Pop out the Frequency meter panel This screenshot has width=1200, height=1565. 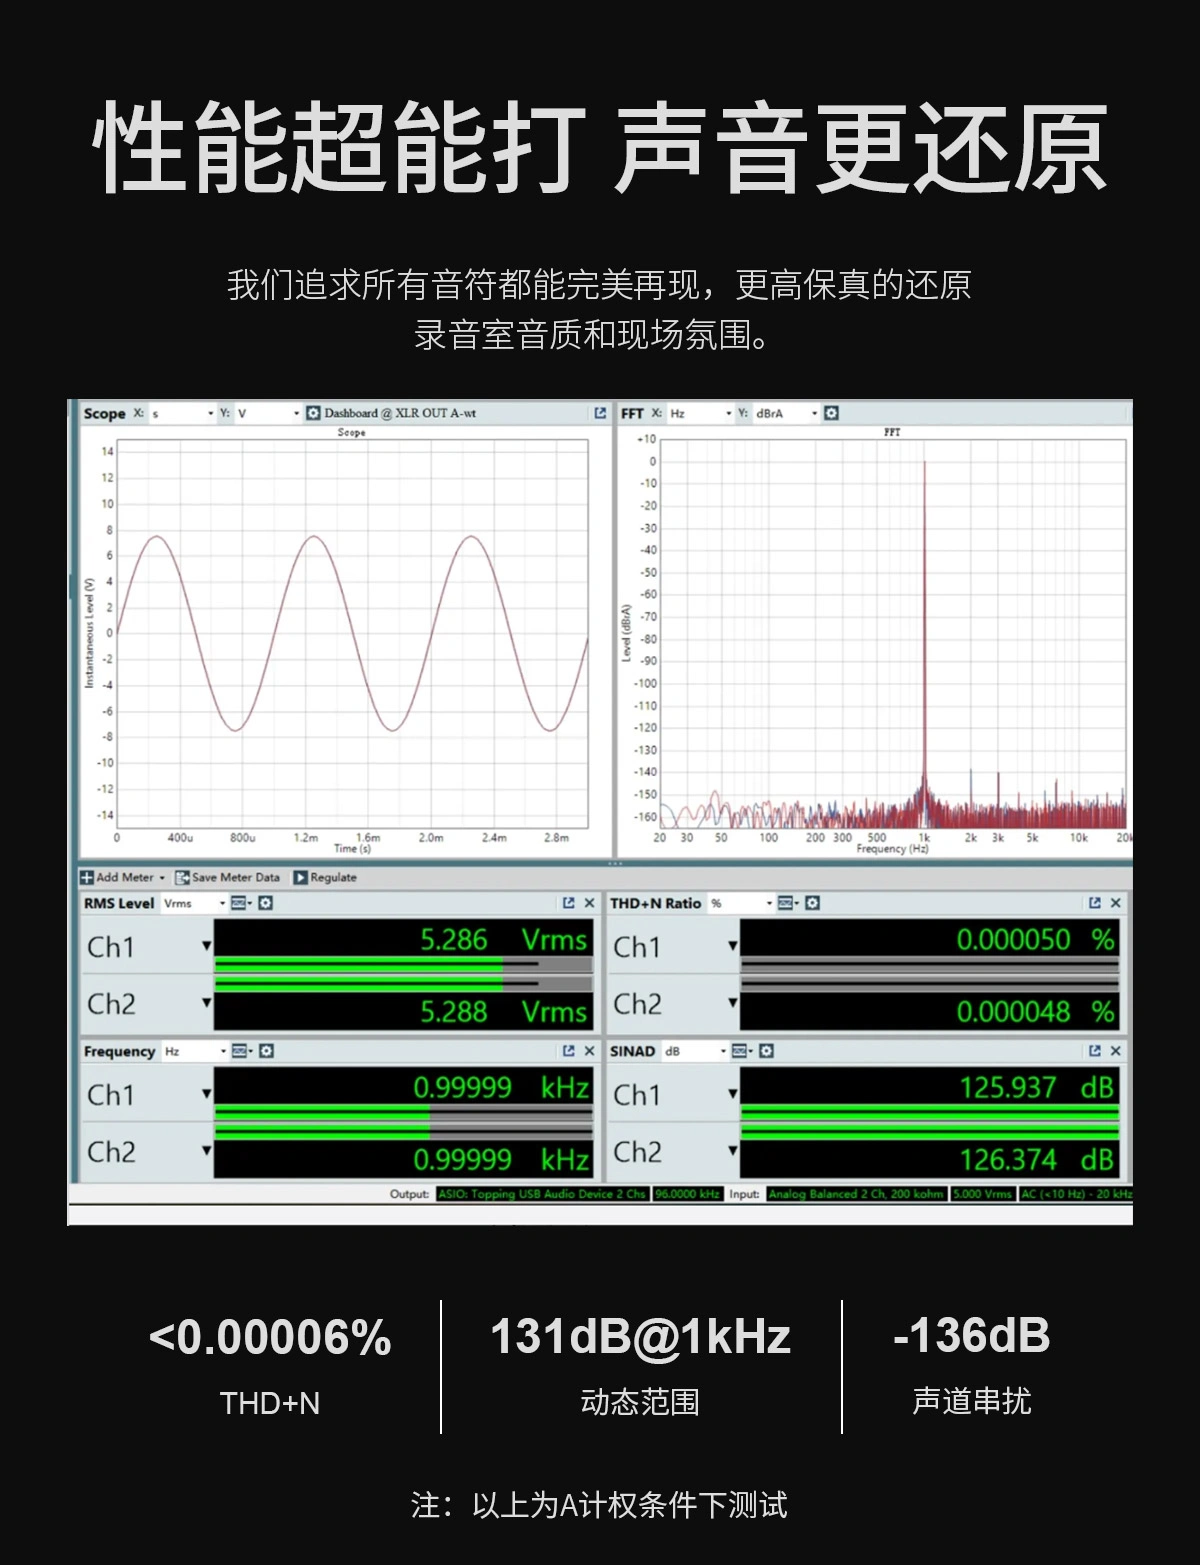coord(568,1051)
